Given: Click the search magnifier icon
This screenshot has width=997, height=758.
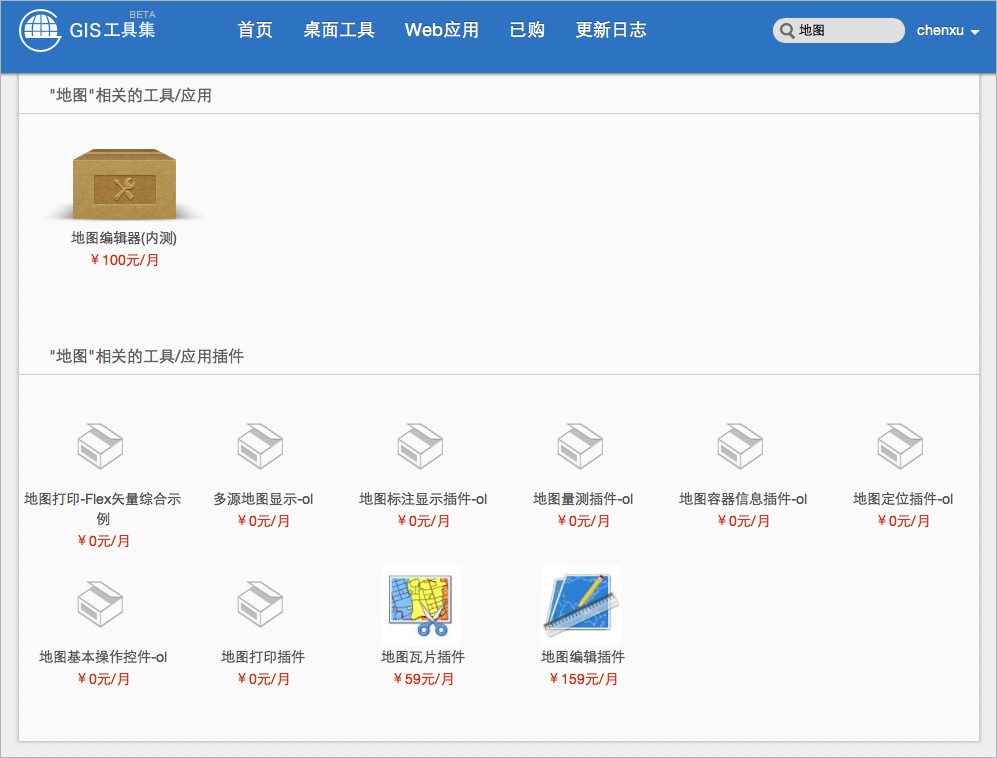Looking at the screenshot, I should point(787,31).
